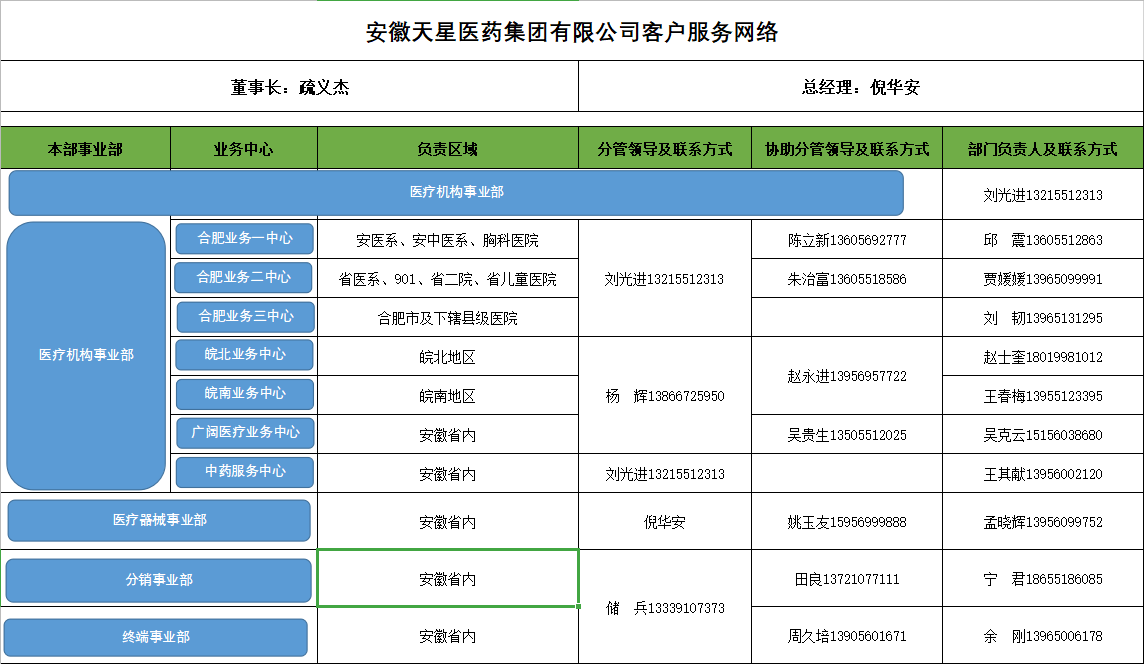Select the 刘 韧13965131295 cell

(x=1043, y=318)
